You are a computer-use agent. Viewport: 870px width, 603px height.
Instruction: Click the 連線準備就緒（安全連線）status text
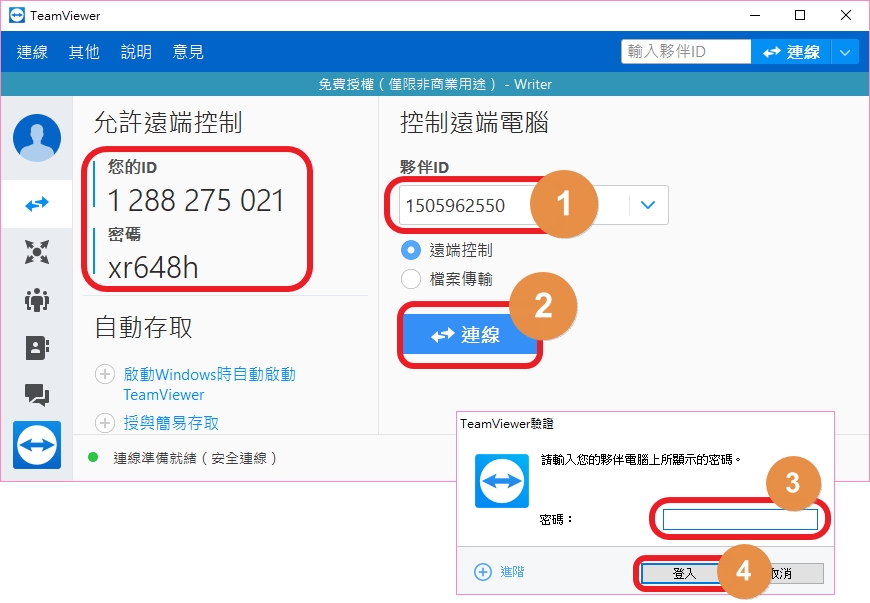pyautogui.click(x=195, y=458)
